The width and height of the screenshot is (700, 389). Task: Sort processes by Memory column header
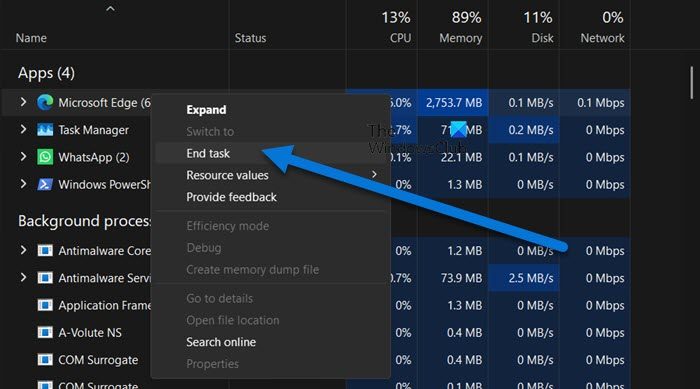pos(461,27)
